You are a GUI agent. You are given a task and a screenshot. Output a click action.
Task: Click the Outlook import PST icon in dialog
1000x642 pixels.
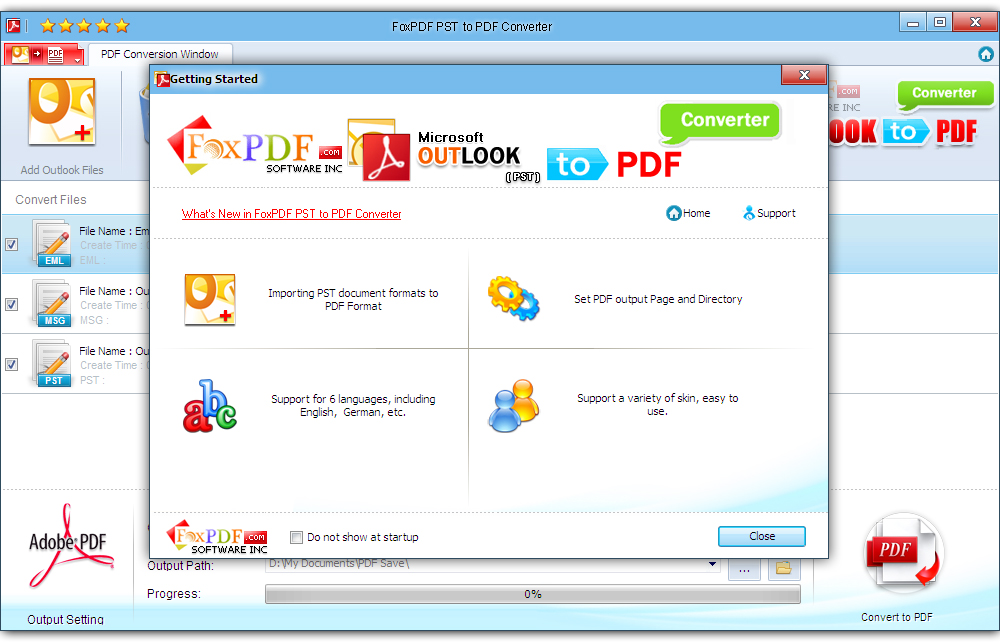point(210,300)
